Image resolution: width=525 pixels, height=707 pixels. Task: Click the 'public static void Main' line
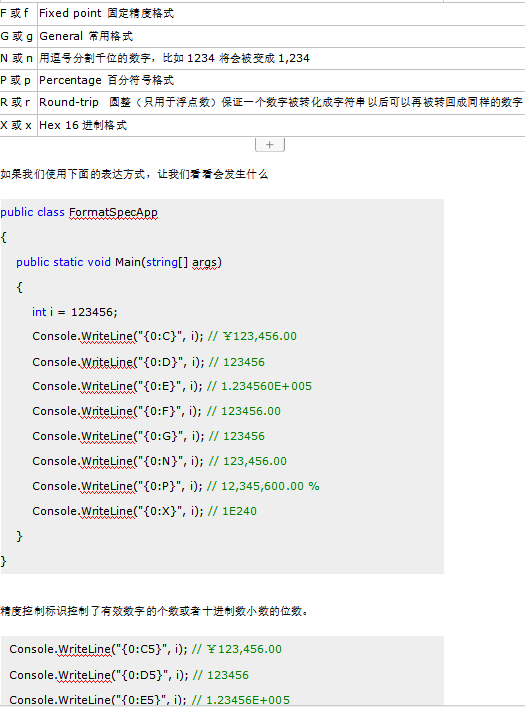(x=119, y=262)
